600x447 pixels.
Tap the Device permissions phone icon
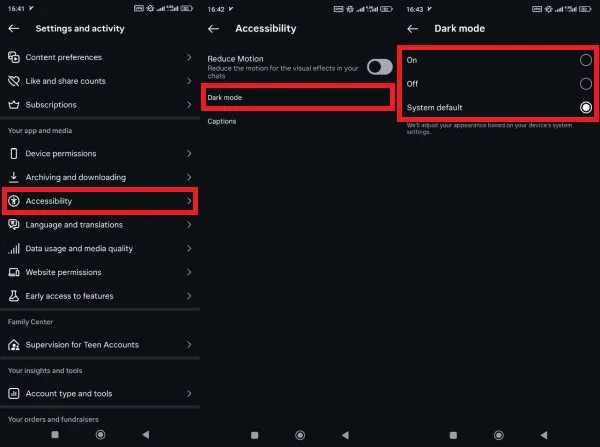[x=14, y=153]
